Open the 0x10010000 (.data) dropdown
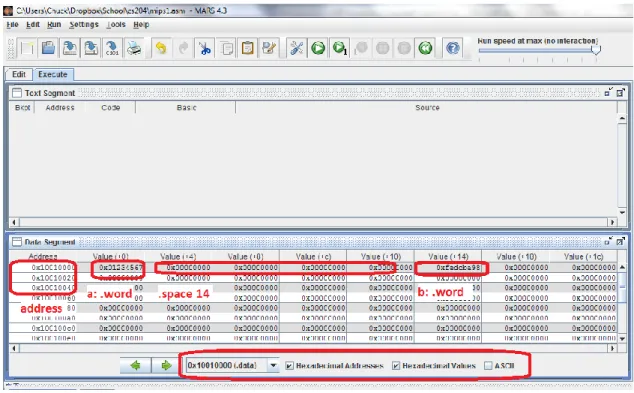Screen dimensions: 634x393 273,366
